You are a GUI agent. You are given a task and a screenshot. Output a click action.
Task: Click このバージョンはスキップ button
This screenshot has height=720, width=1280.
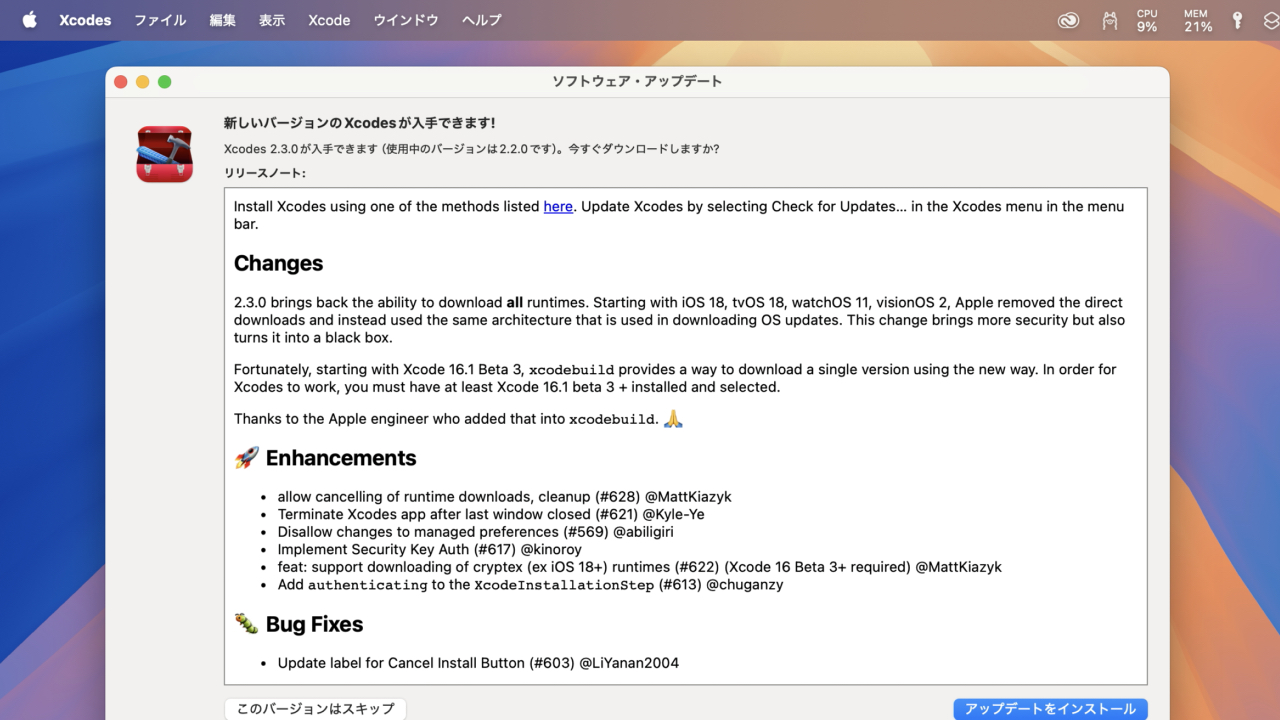(315, 709)
